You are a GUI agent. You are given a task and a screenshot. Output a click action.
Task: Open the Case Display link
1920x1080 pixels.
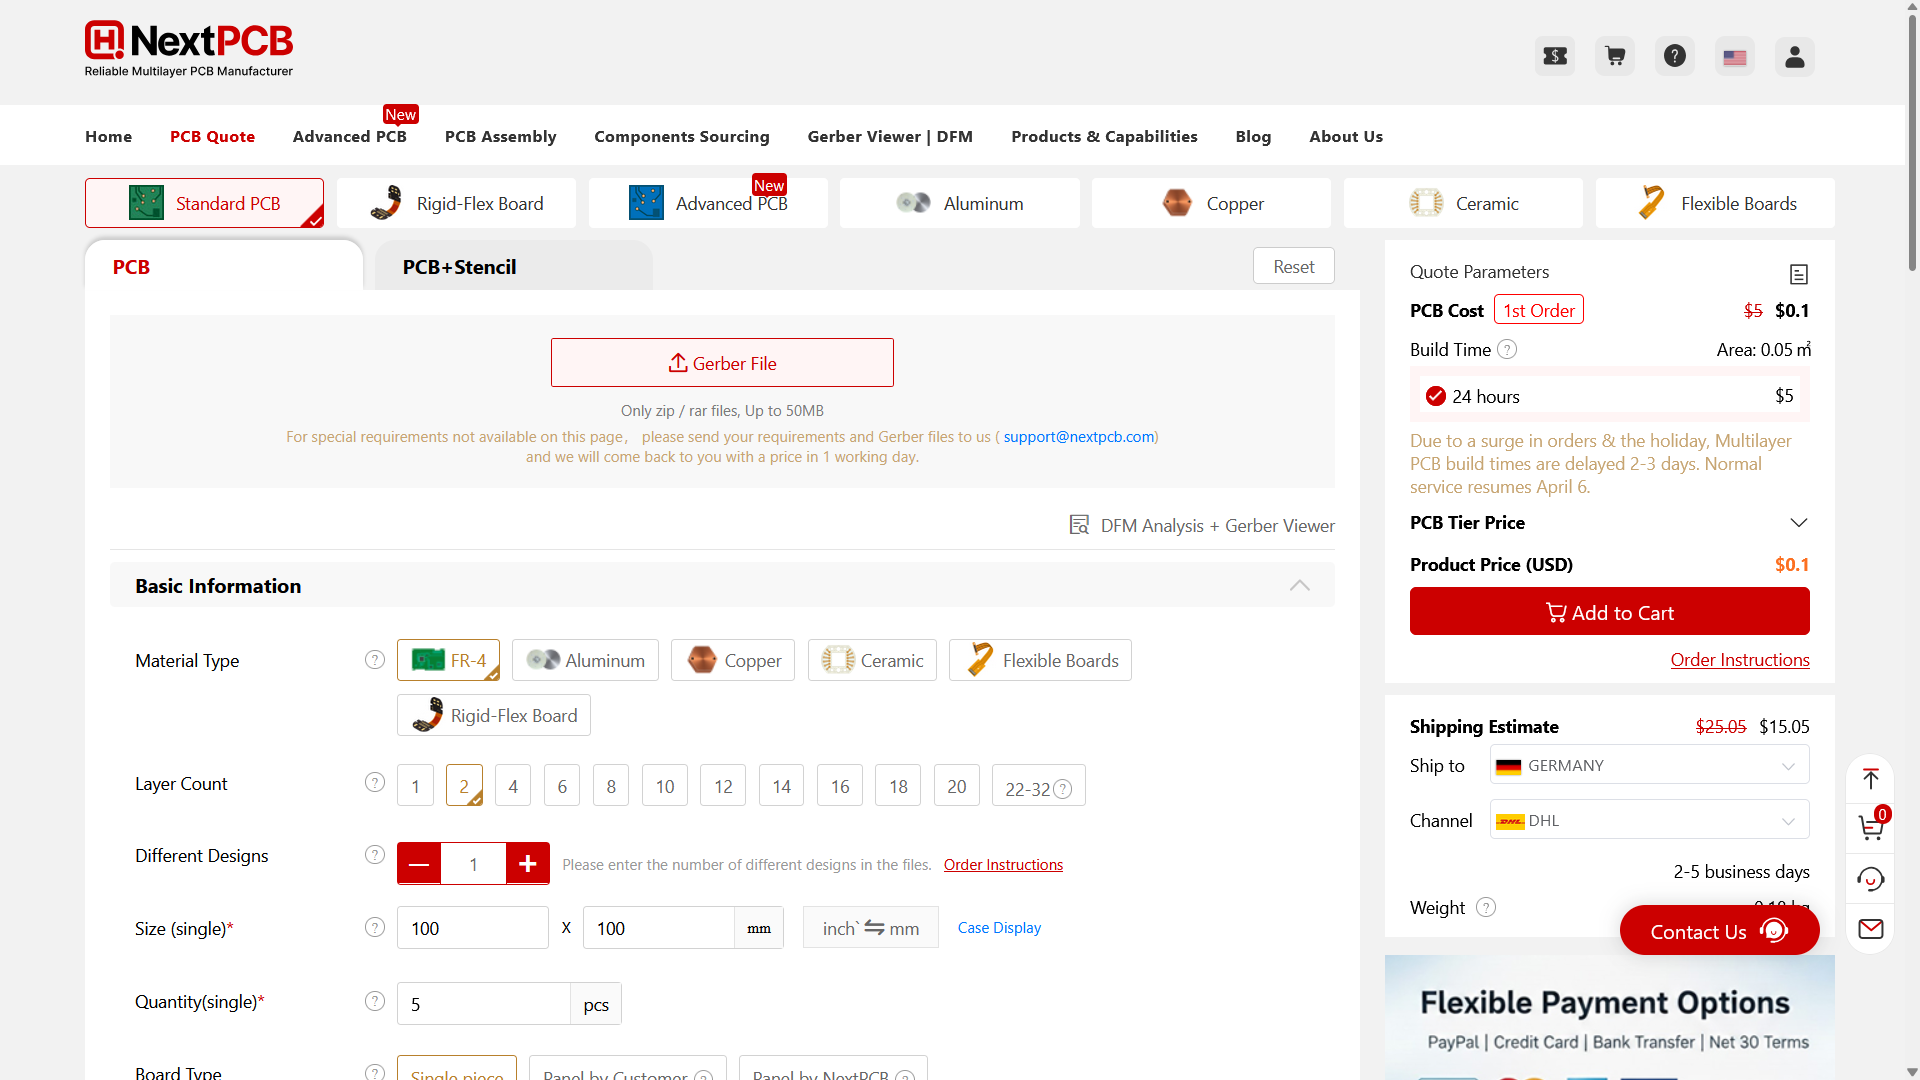(x=999, y=927)
